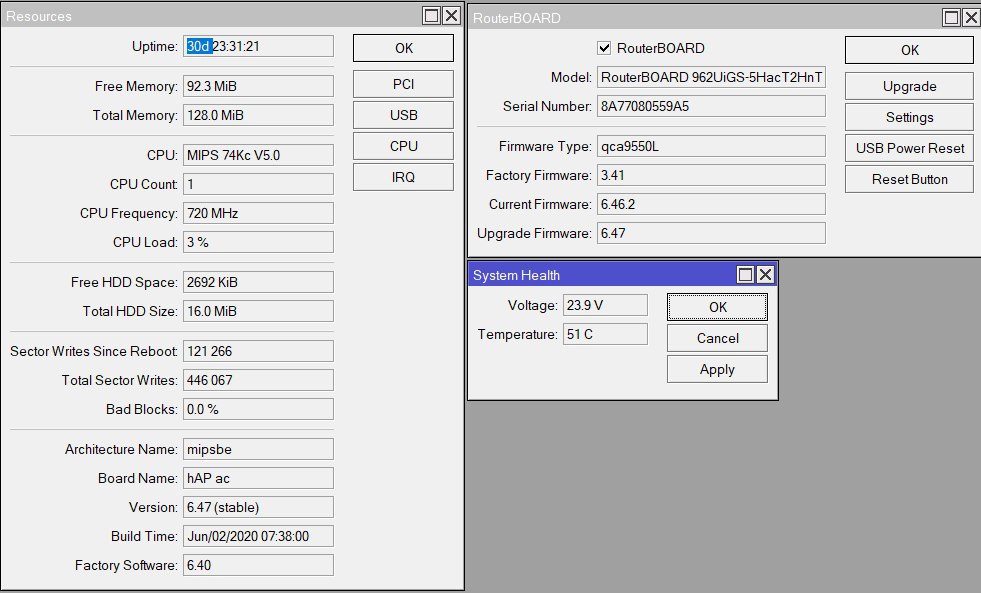Viewport: 981px width, 593px height.
Task: Click the Free HDD Space field 2692 KiB
Action: click(258, 282)
